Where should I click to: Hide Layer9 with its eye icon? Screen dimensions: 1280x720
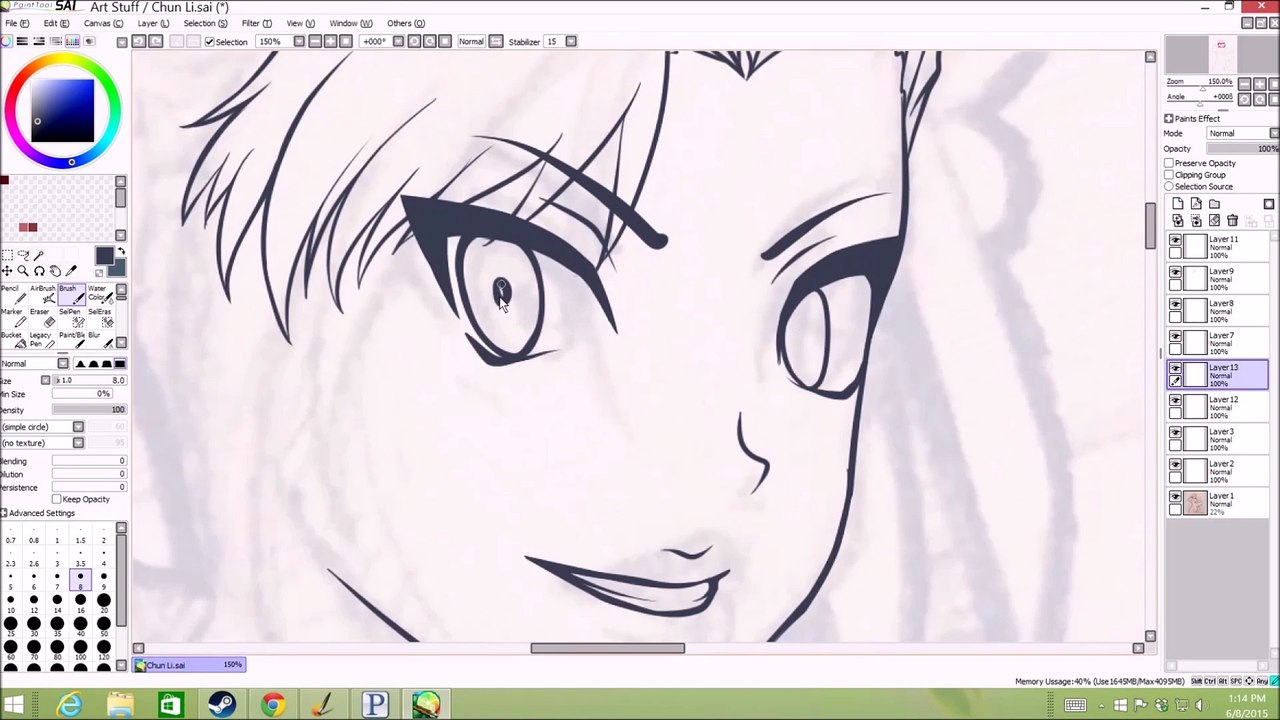pyautogui.click(x=1176, y=273)
